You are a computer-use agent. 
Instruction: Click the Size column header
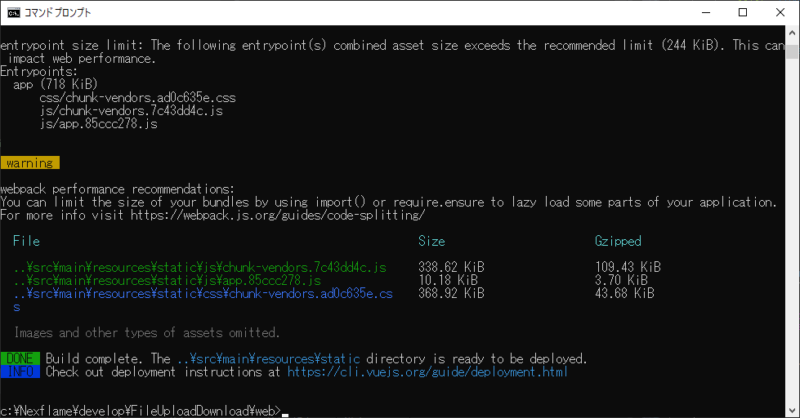tap(432, 241)
